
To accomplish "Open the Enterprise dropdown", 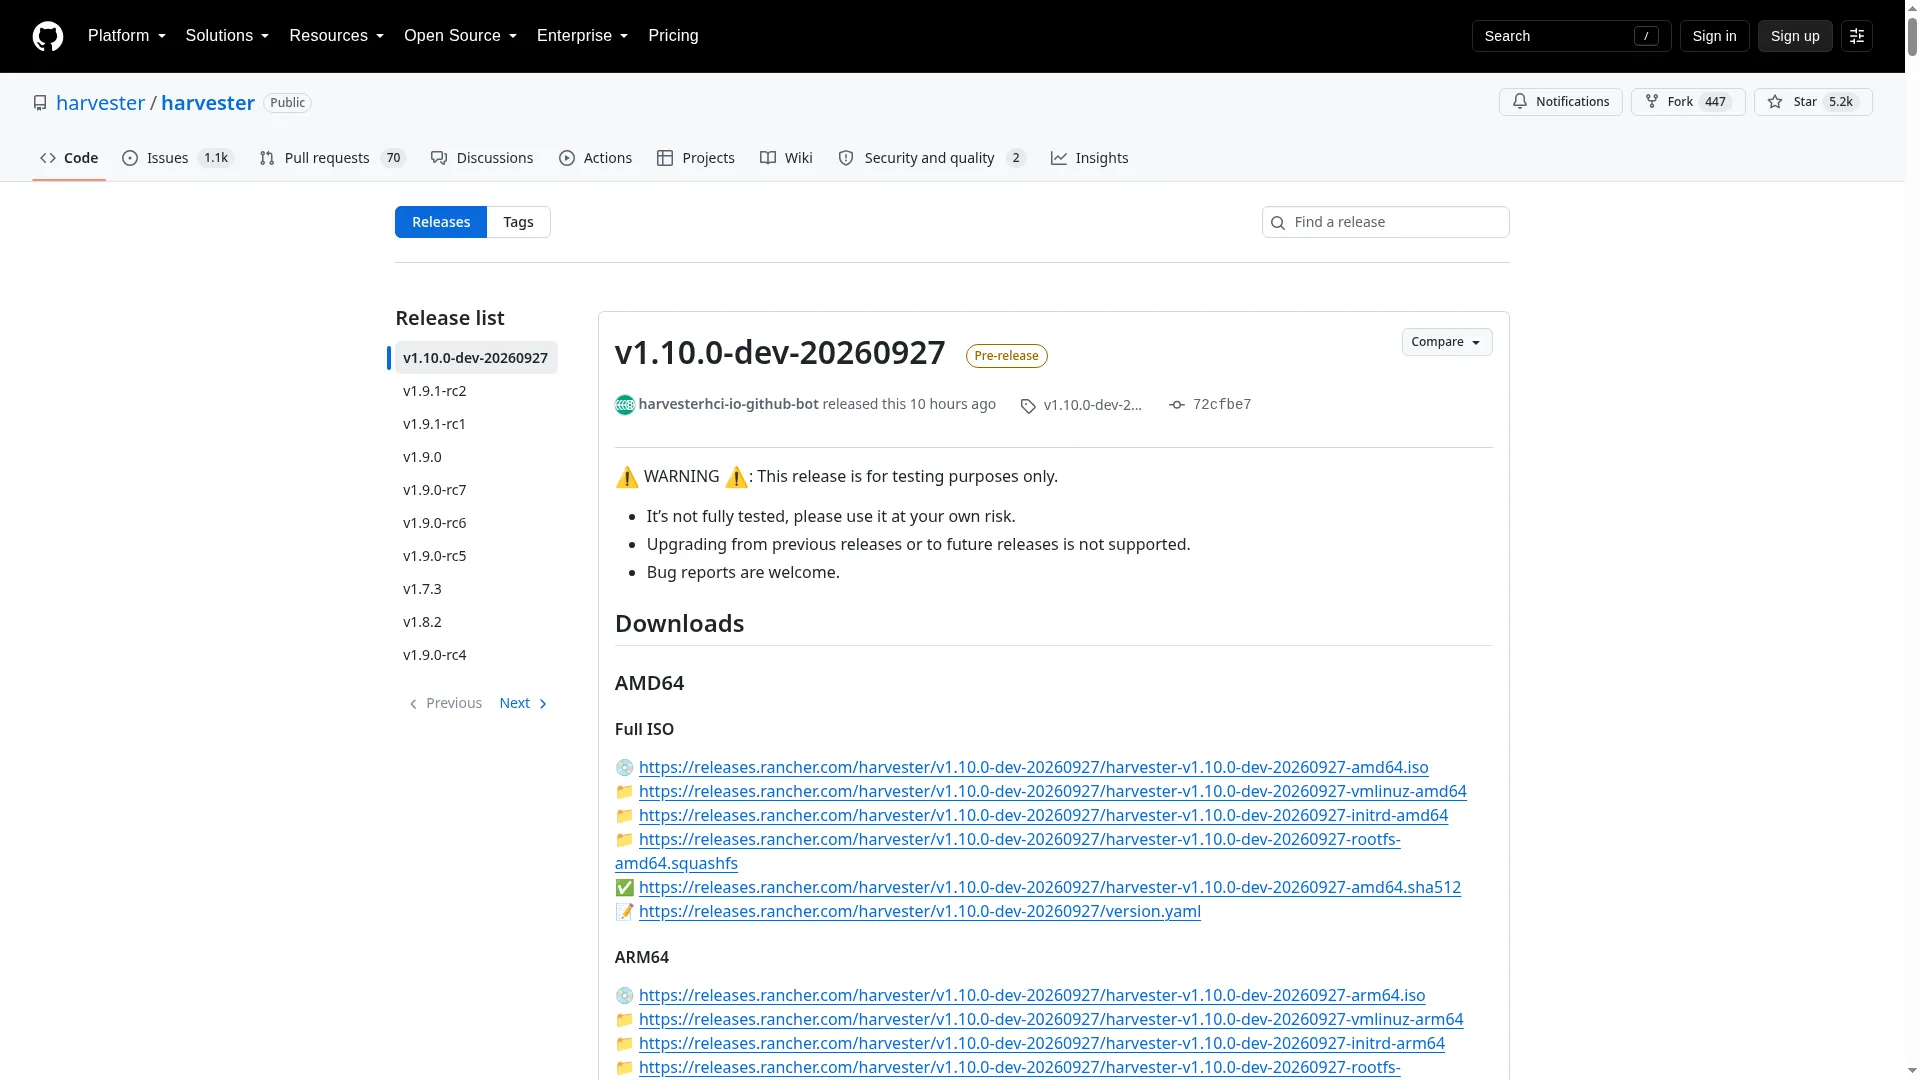I will pos(583,36).
